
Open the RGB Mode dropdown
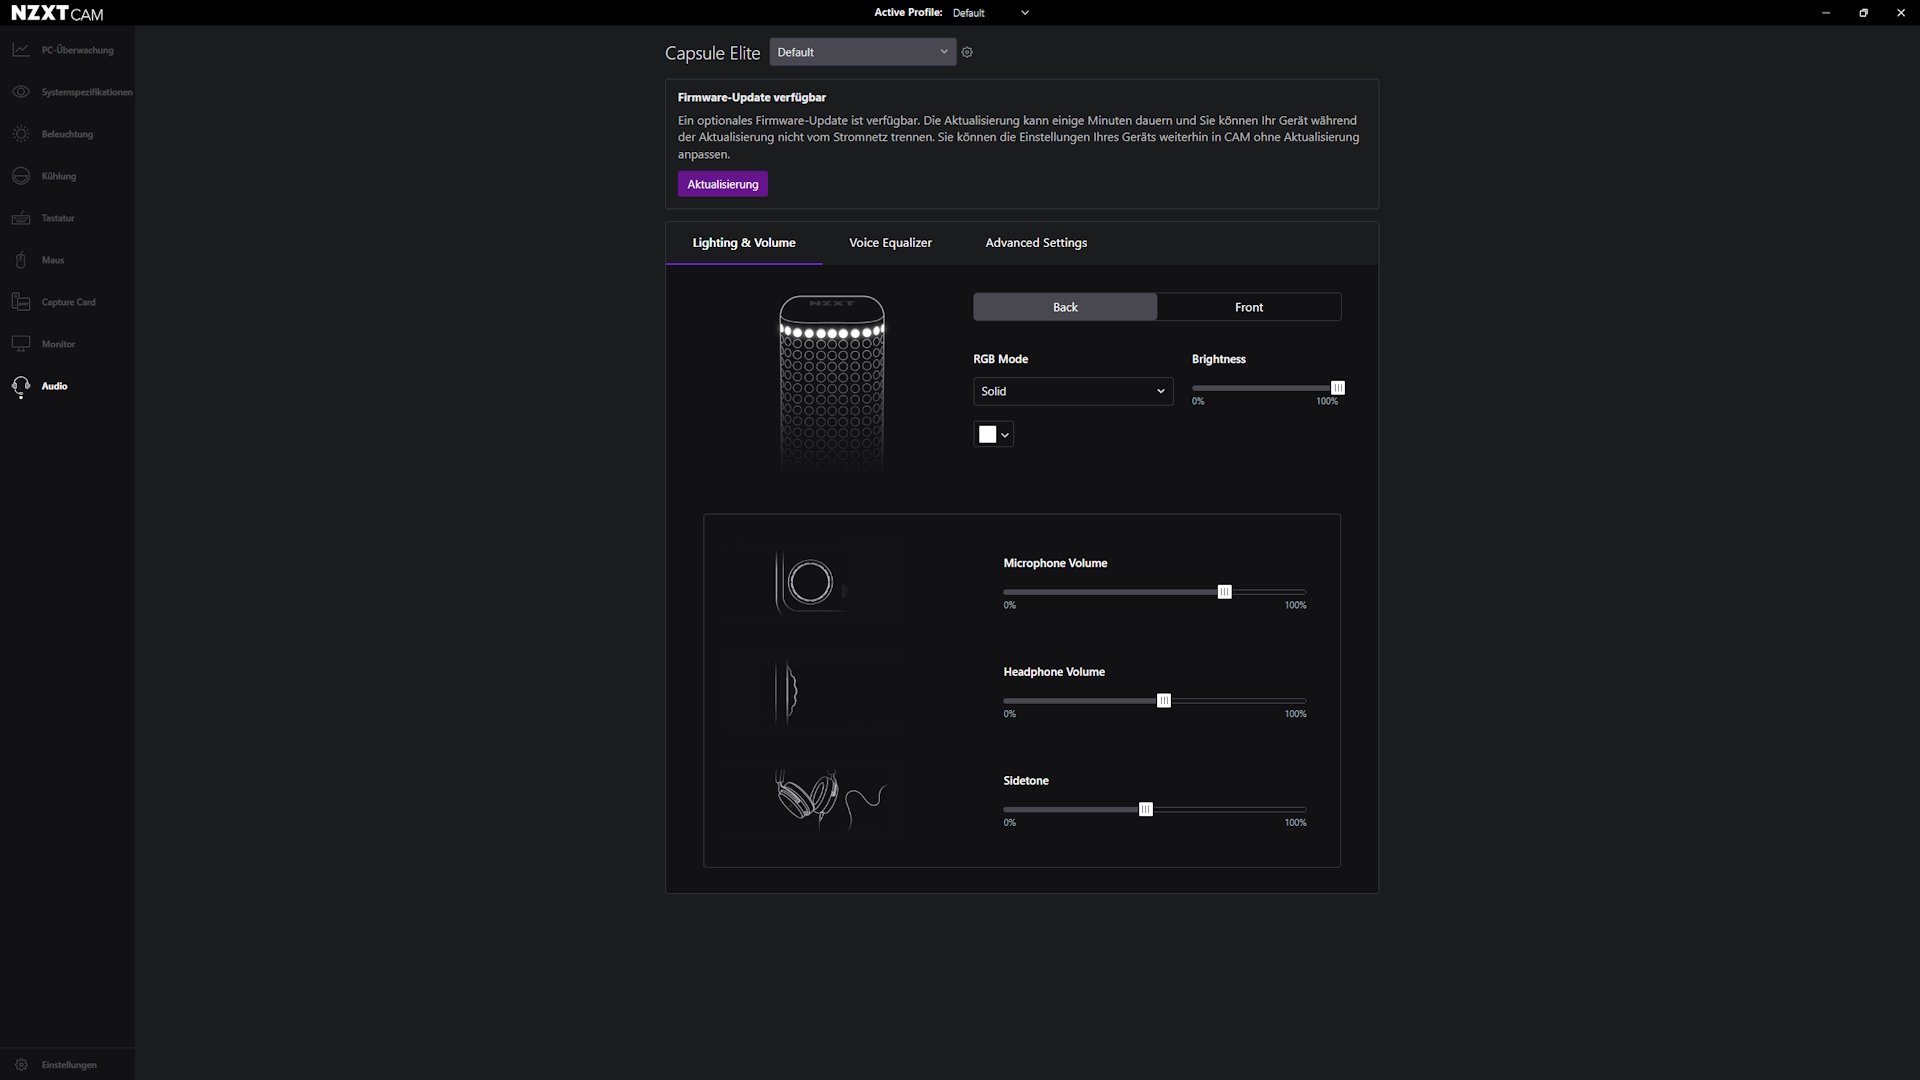(x=1071, y=390)
